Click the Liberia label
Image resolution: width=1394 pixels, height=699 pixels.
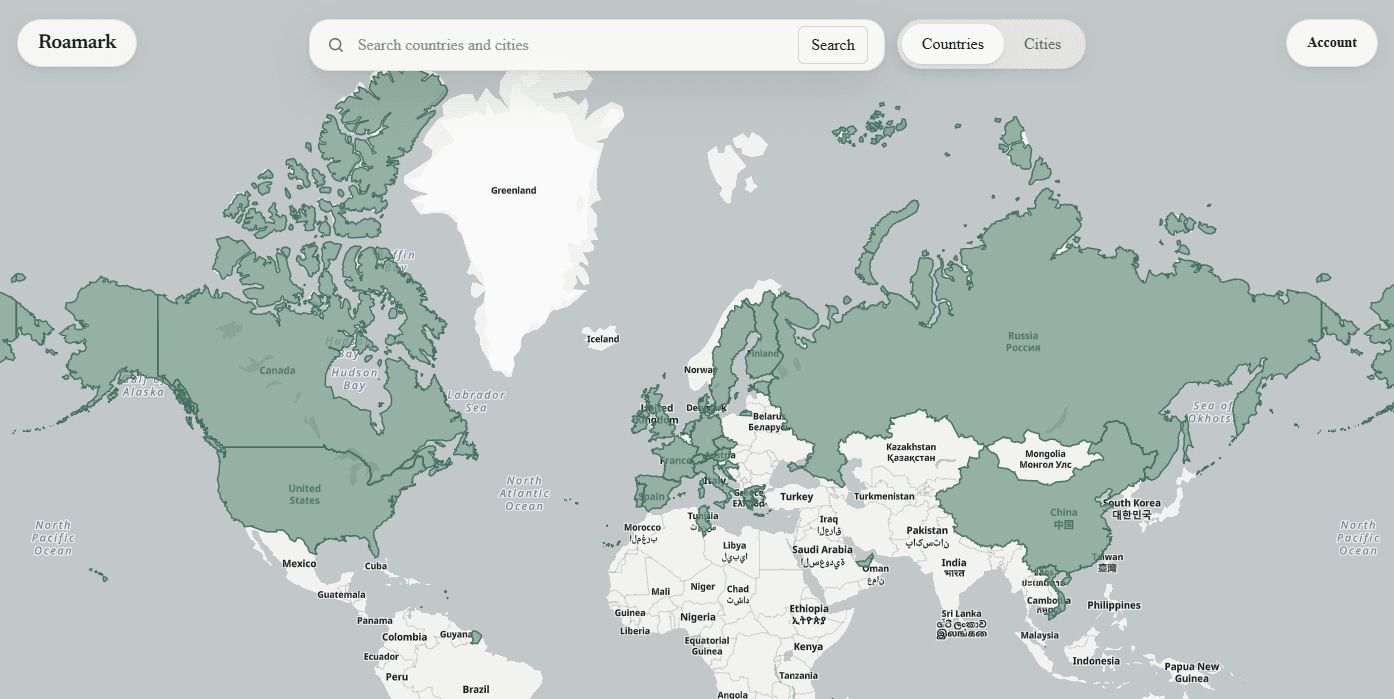tap(635, 631)
